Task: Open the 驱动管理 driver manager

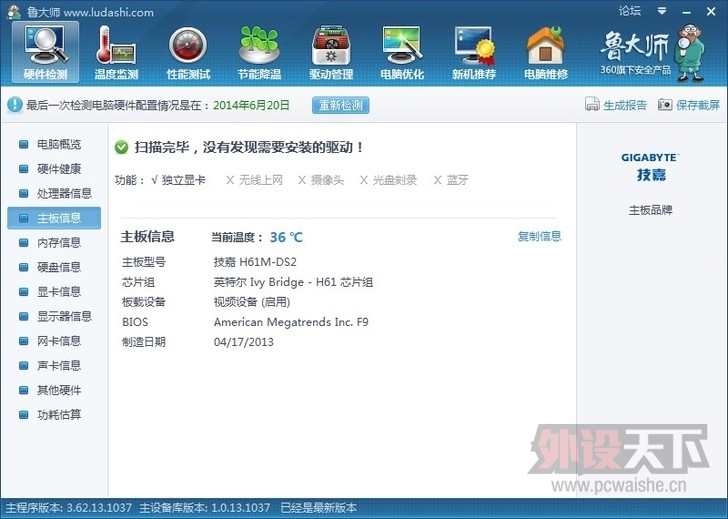Action: click(331, 52)
